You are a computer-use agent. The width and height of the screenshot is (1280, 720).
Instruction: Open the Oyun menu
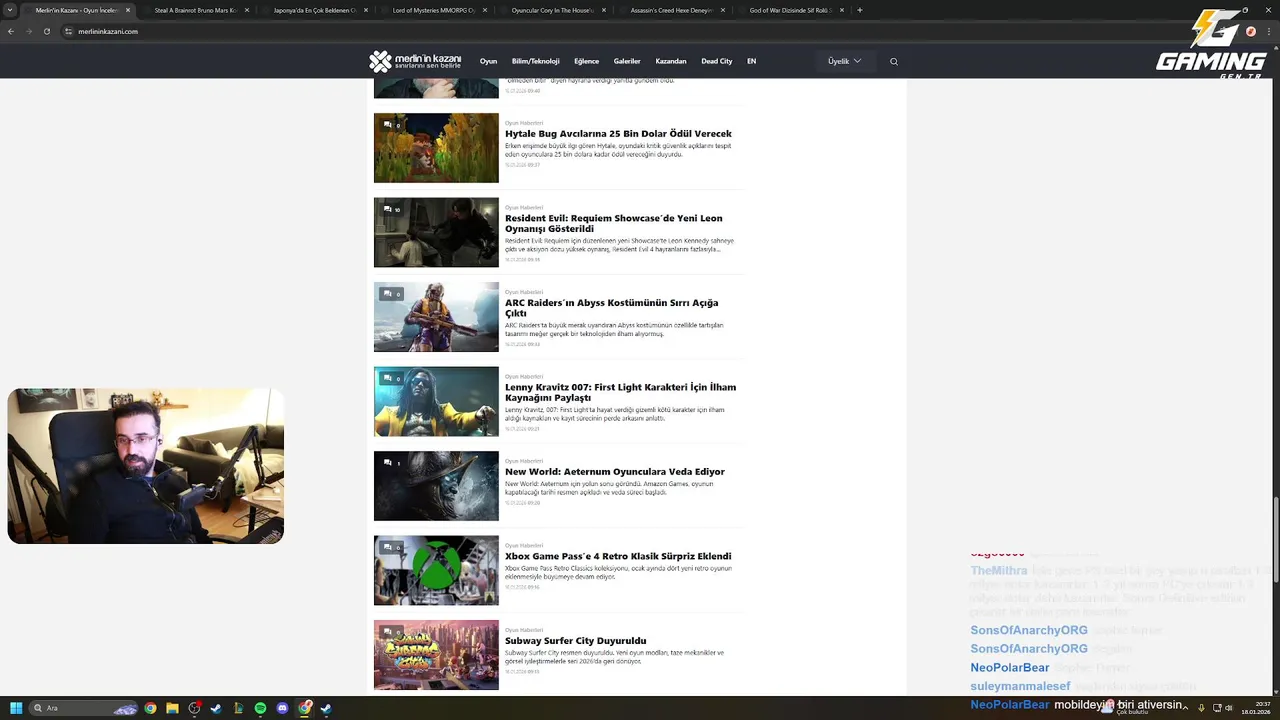click(488, 61)
